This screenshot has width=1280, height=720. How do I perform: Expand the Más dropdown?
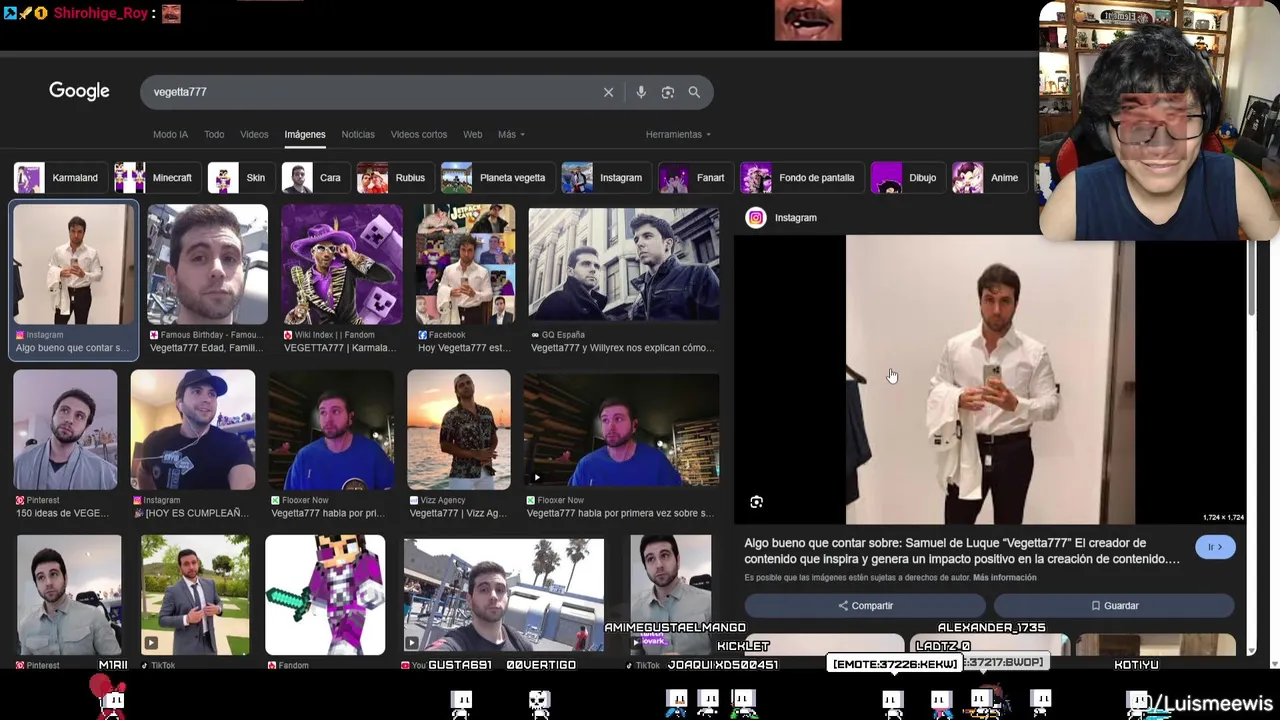click(511, 134)
